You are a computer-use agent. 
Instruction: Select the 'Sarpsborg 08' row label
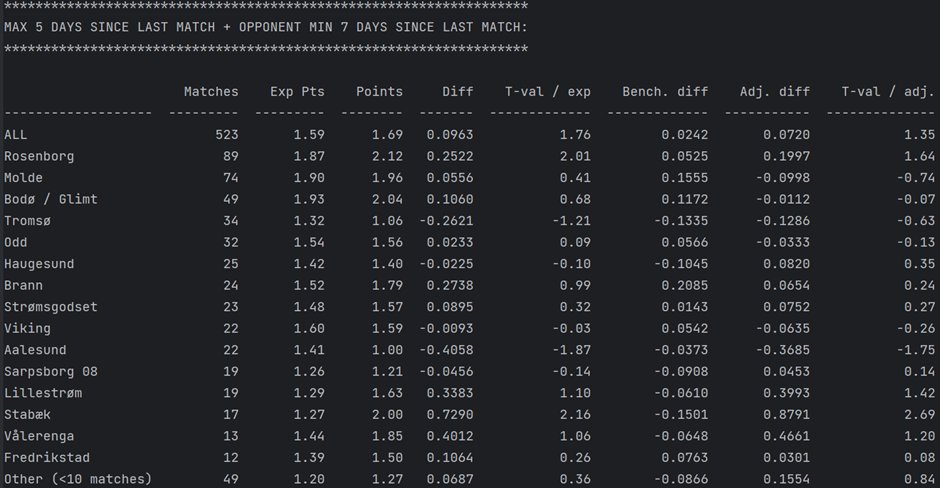pyautogui.click(x=50, y=372)
